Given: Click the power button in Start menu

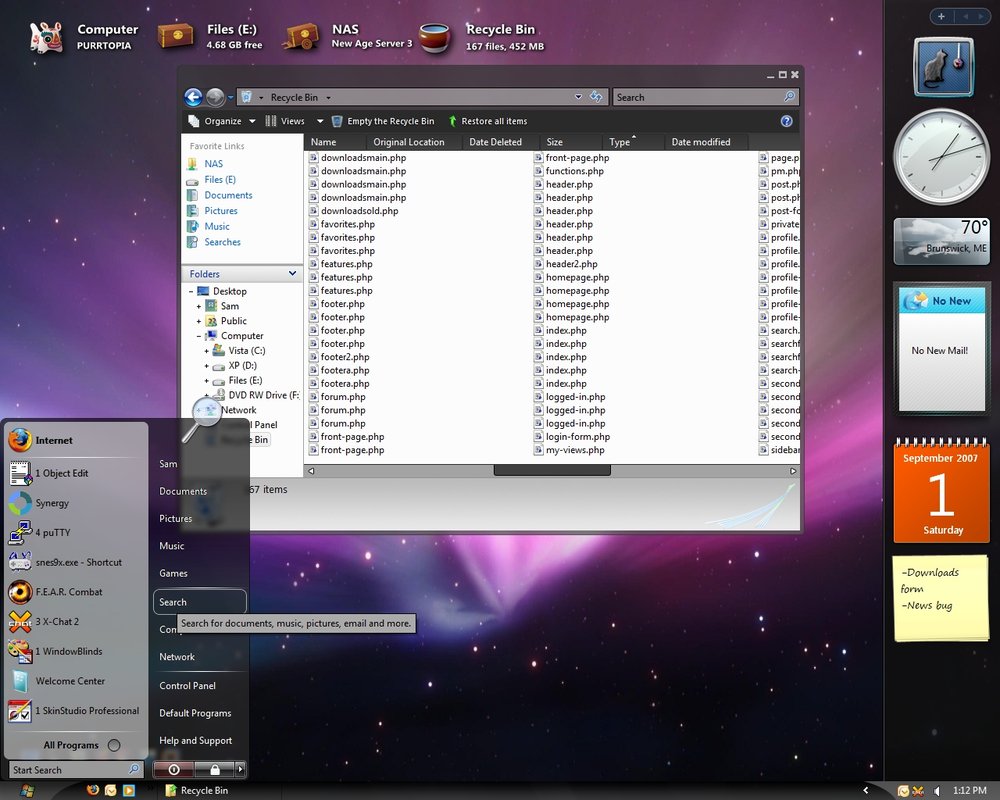Looking at the screenshot, I should [174, 769].
